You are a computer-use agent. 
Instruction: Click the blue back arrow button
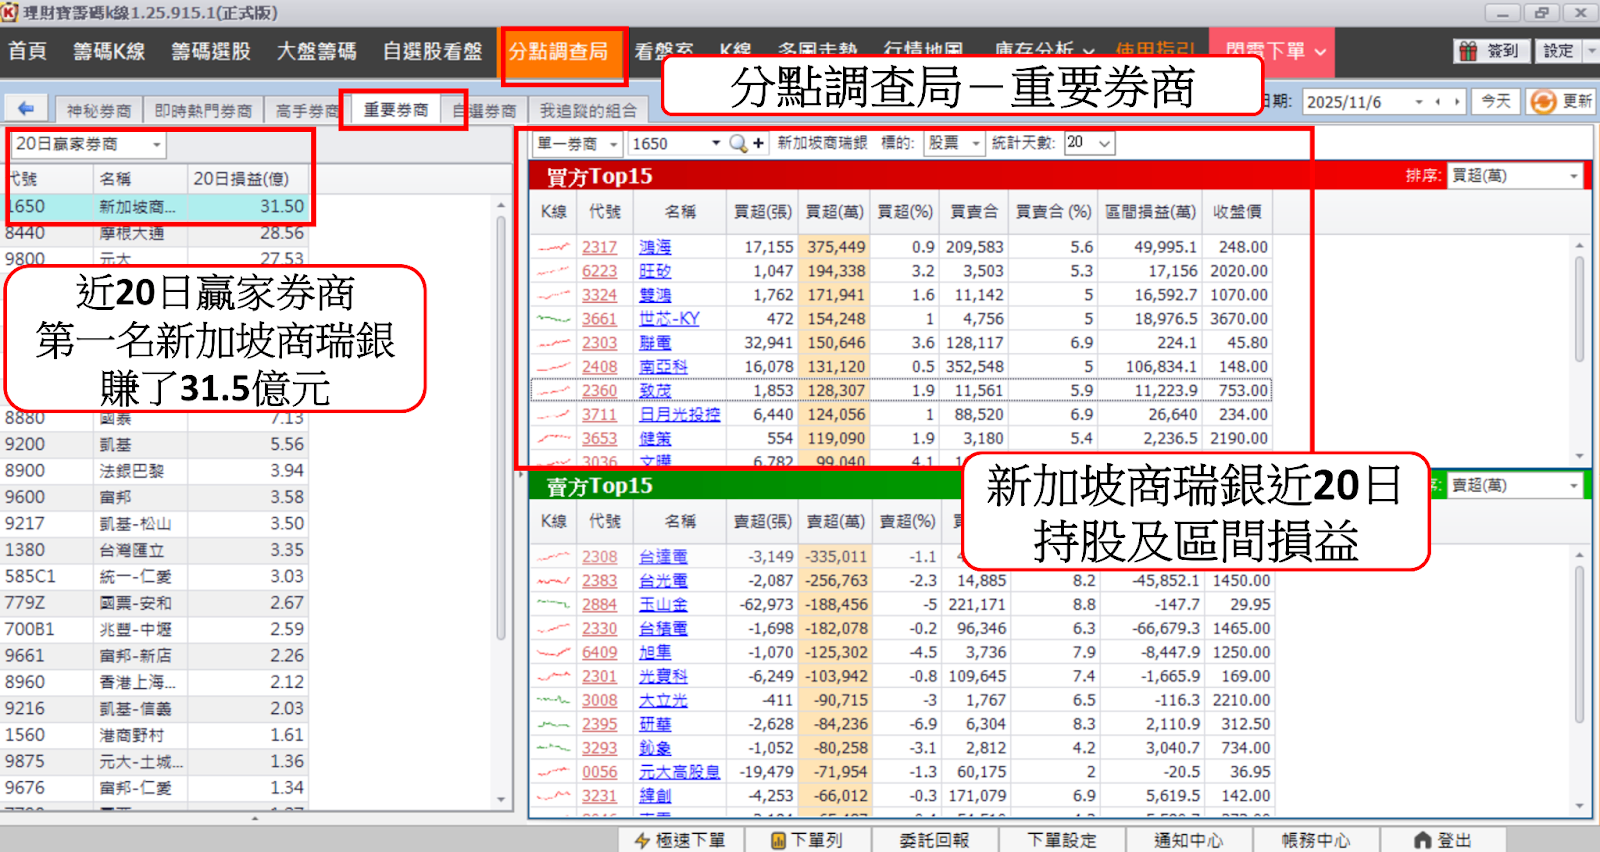pos(26,108)
